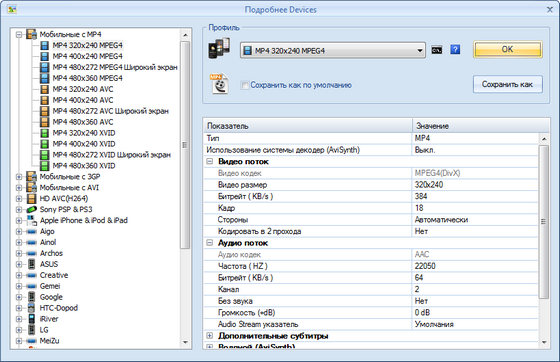Click the Частота (HZ) value 22050

point(425,266)
